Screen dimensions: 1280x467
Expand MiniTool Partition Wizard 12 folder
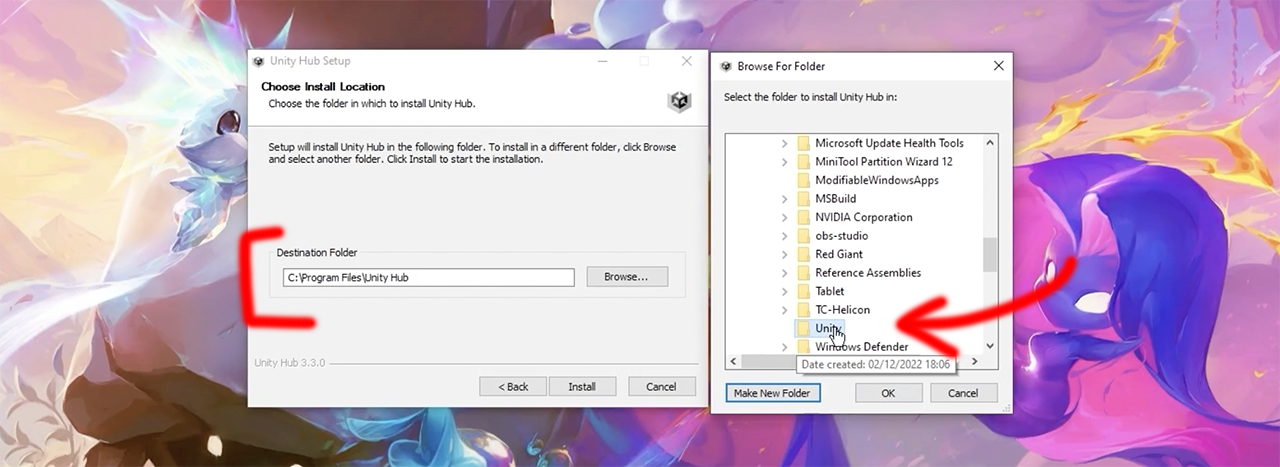[x=785, y=161]
